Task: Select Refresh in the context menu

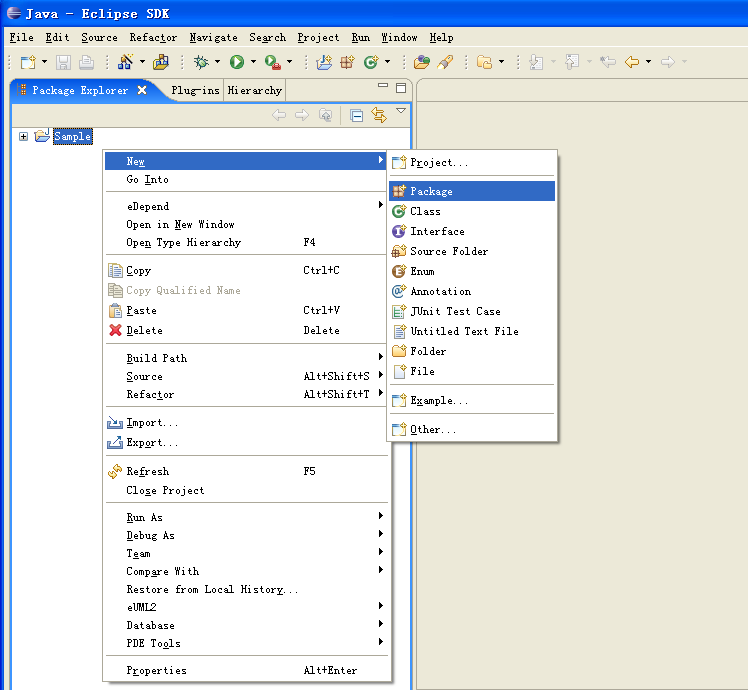Action: (245, 471)
